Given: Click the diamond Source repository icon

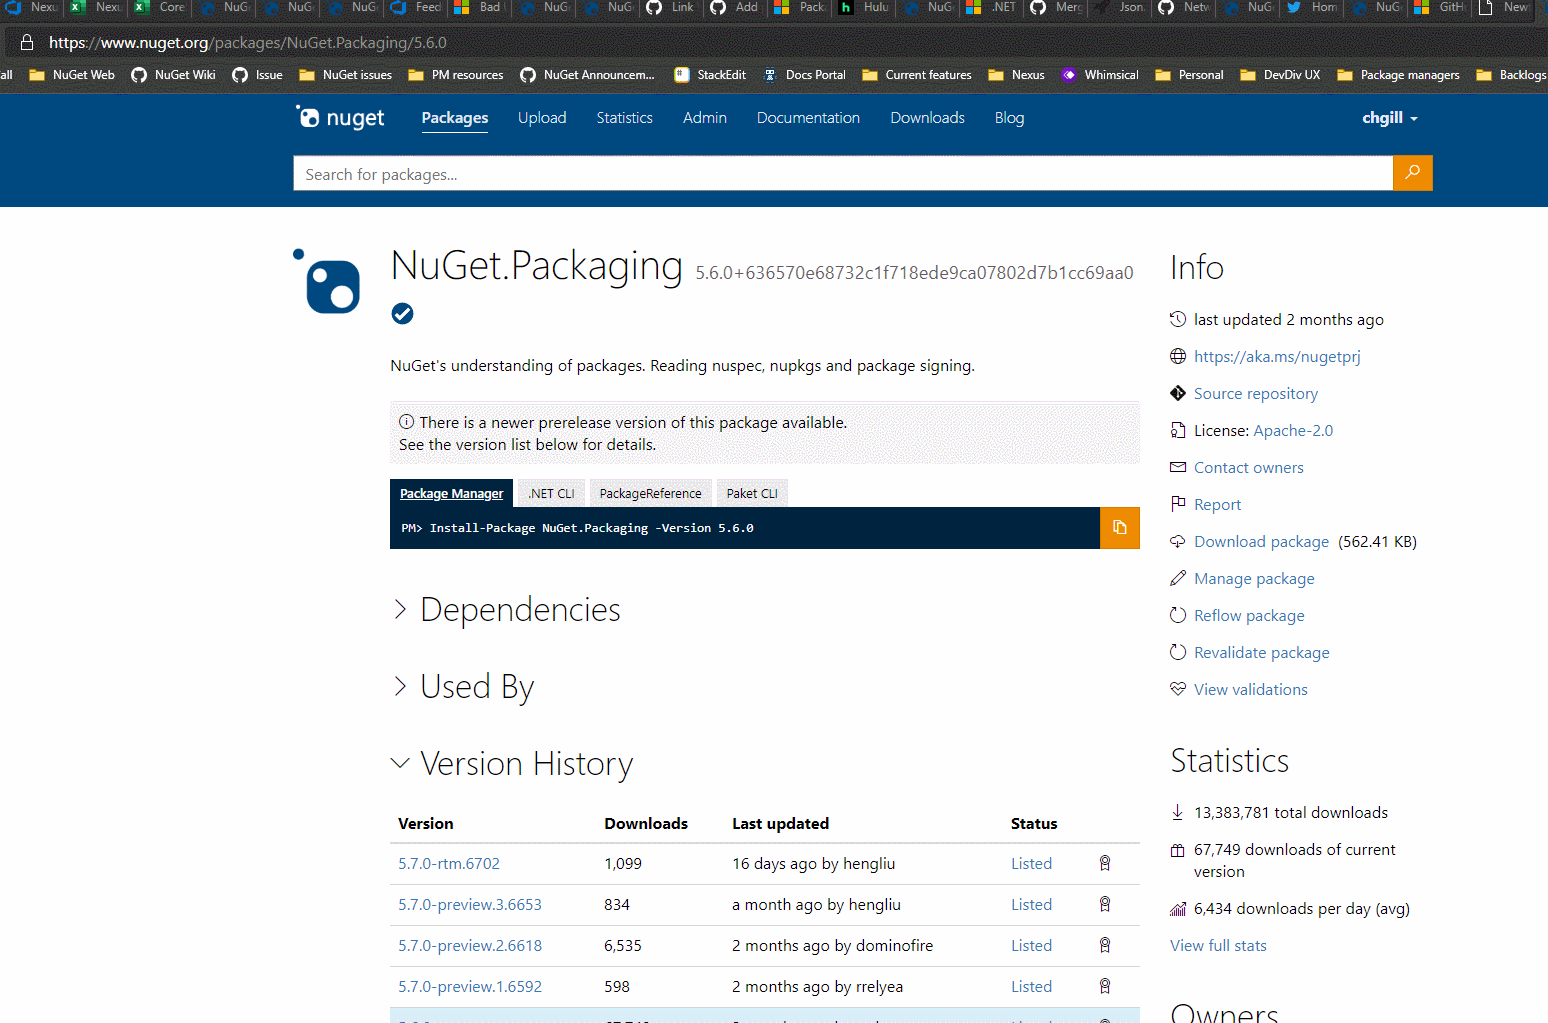Looking at the screenshot, I should pyautogui.click(x=1178, y=393).
